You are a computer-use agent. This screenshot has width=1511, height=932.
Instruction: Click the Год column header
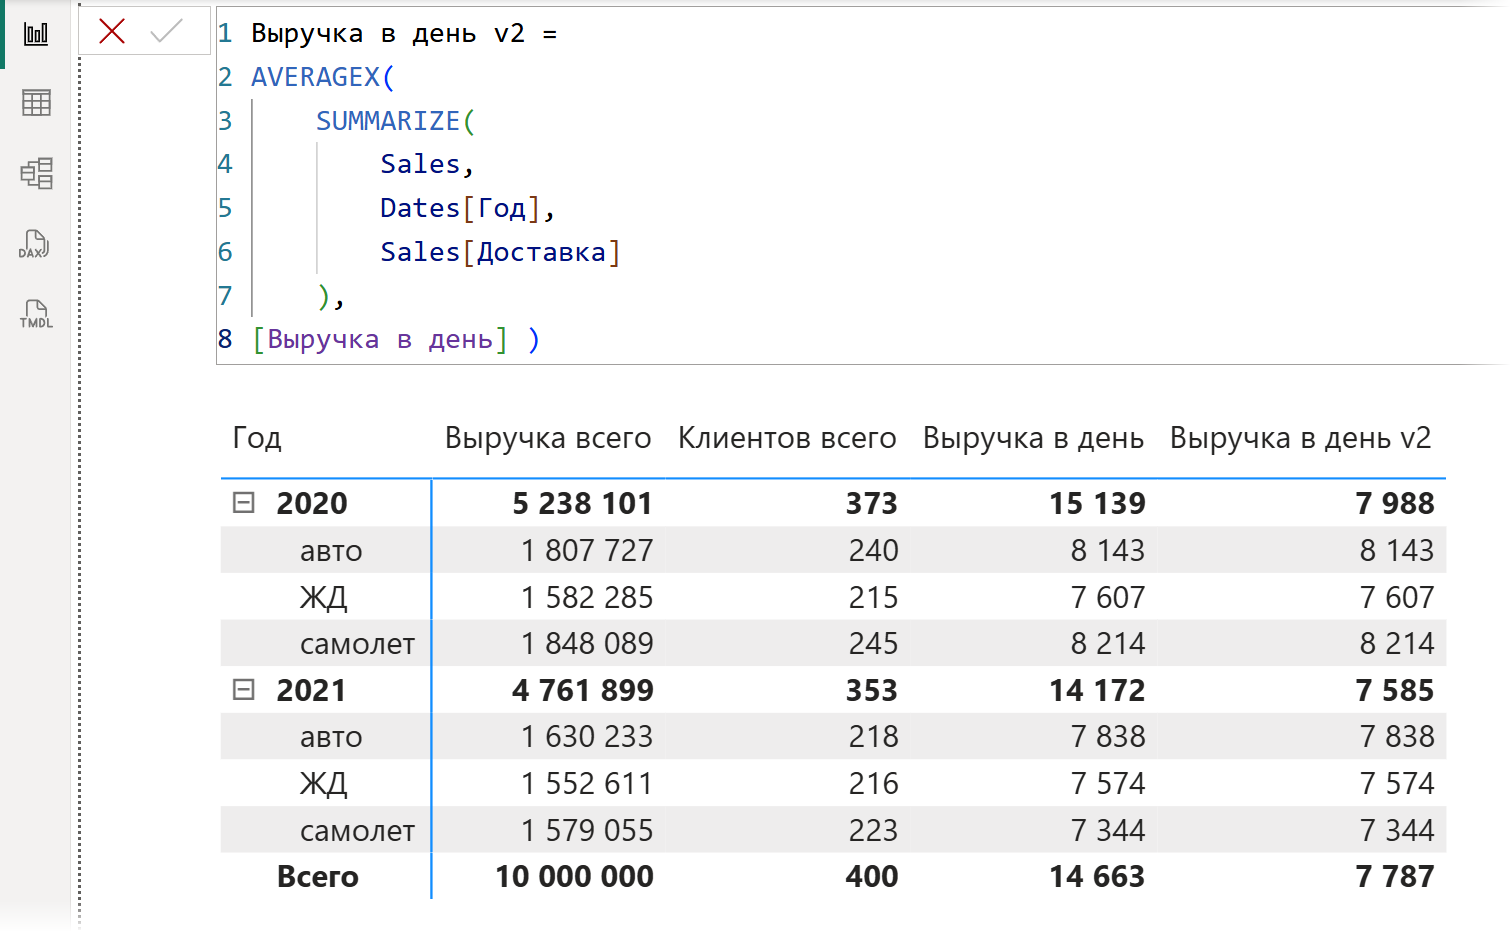[x=256, y=437]
